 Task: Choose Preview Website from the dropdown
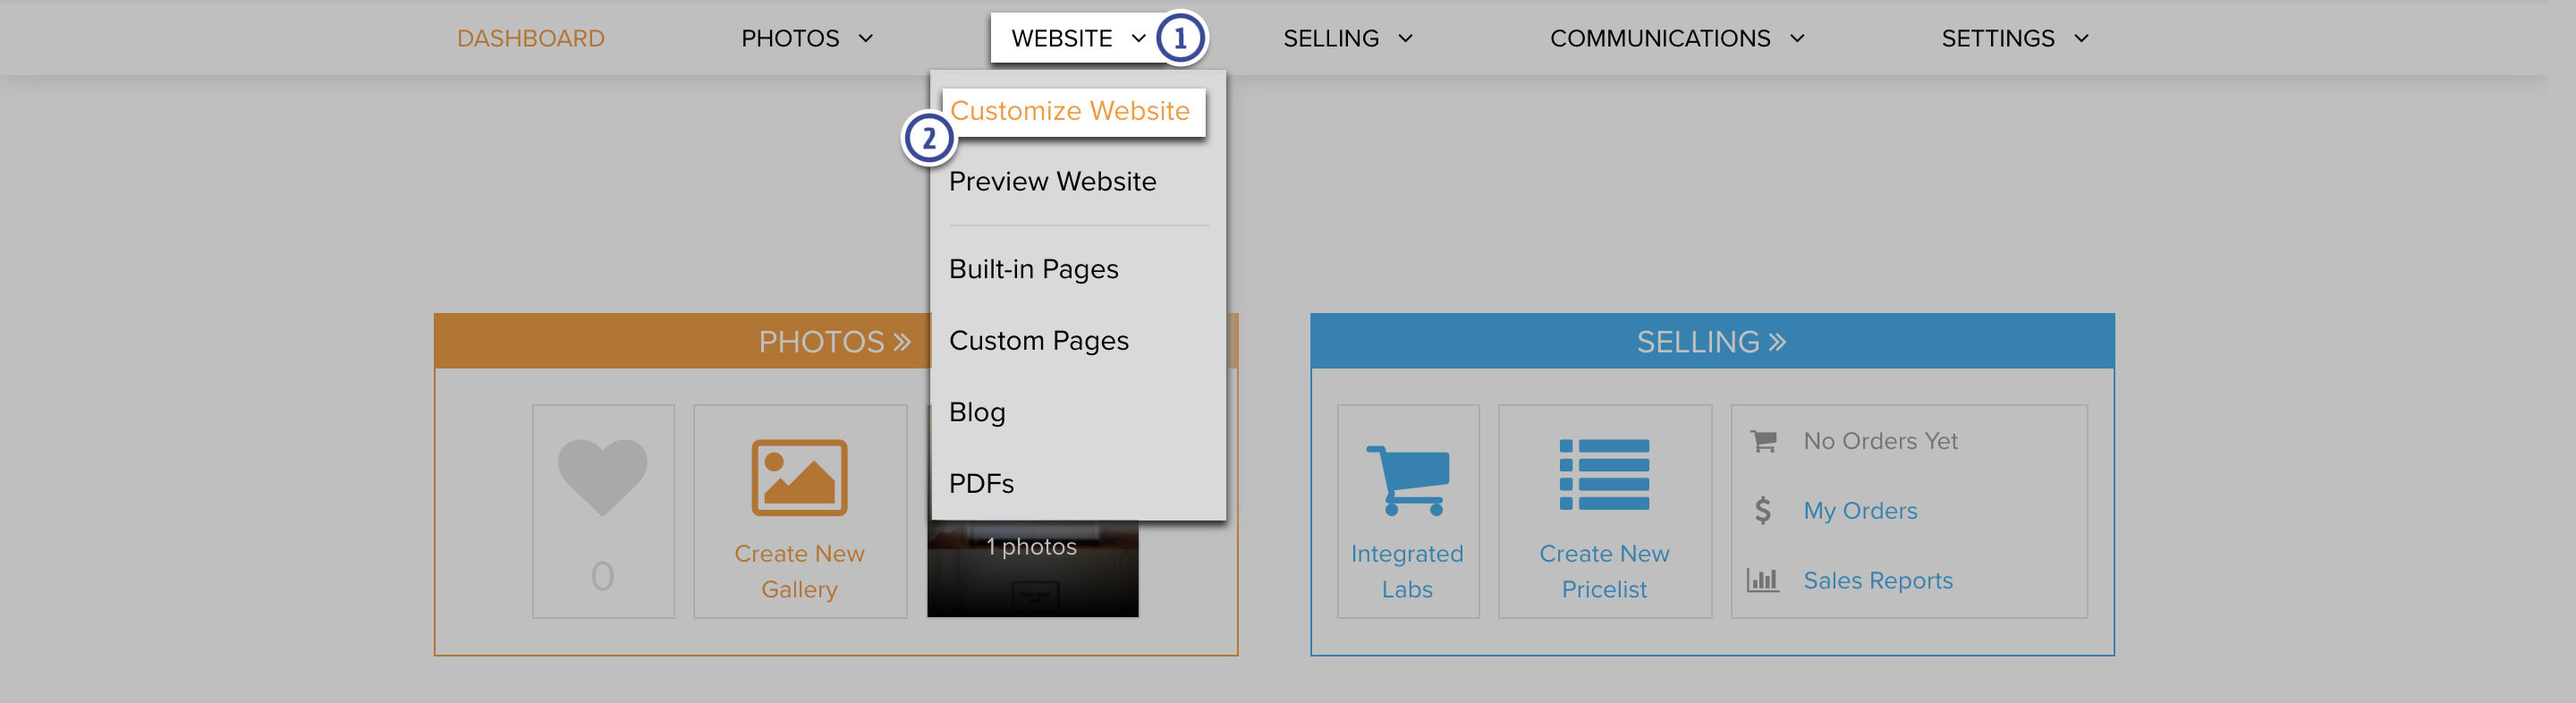pos(1052,181)
